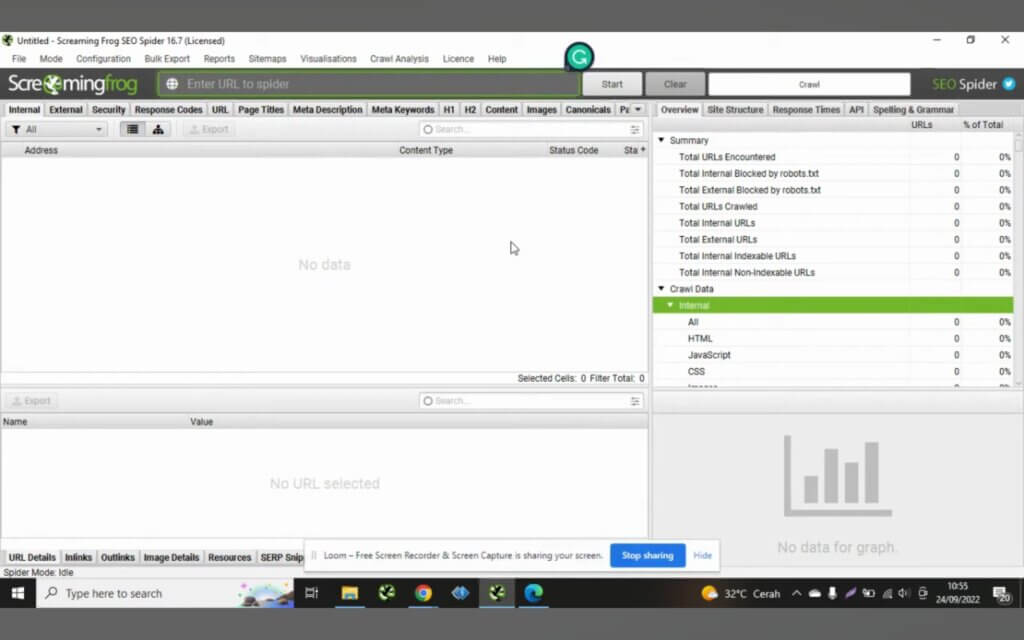This screenshot has height=640, width=1024.
Task: Open search options icon in lower search box
Action: pos(635,401)
